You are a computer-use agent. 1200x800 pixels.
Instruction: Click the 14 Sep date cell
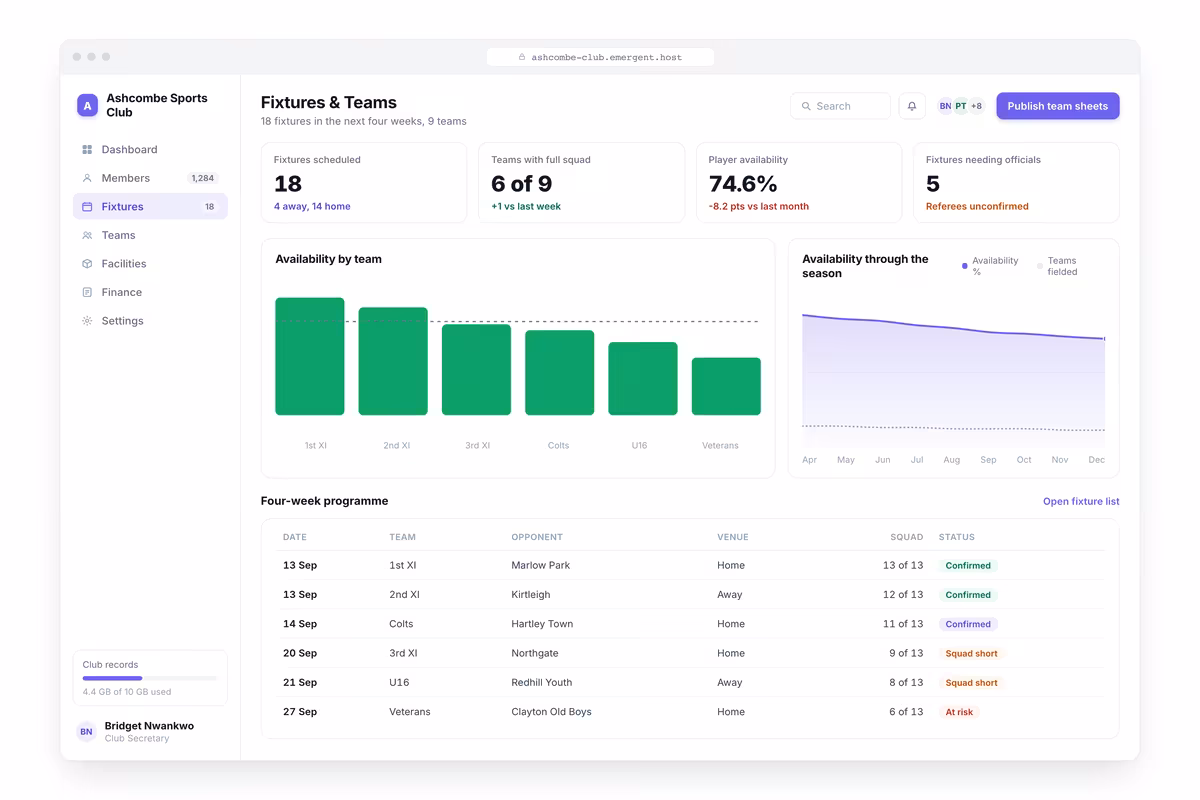[300, 624]
